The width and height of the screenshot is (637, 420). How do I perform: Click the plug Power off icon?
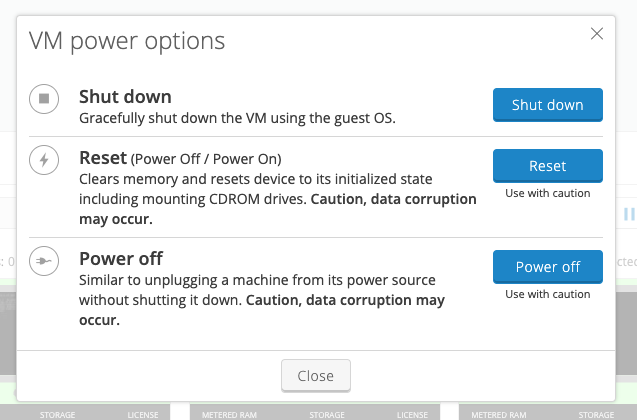(x=44, y=260)
